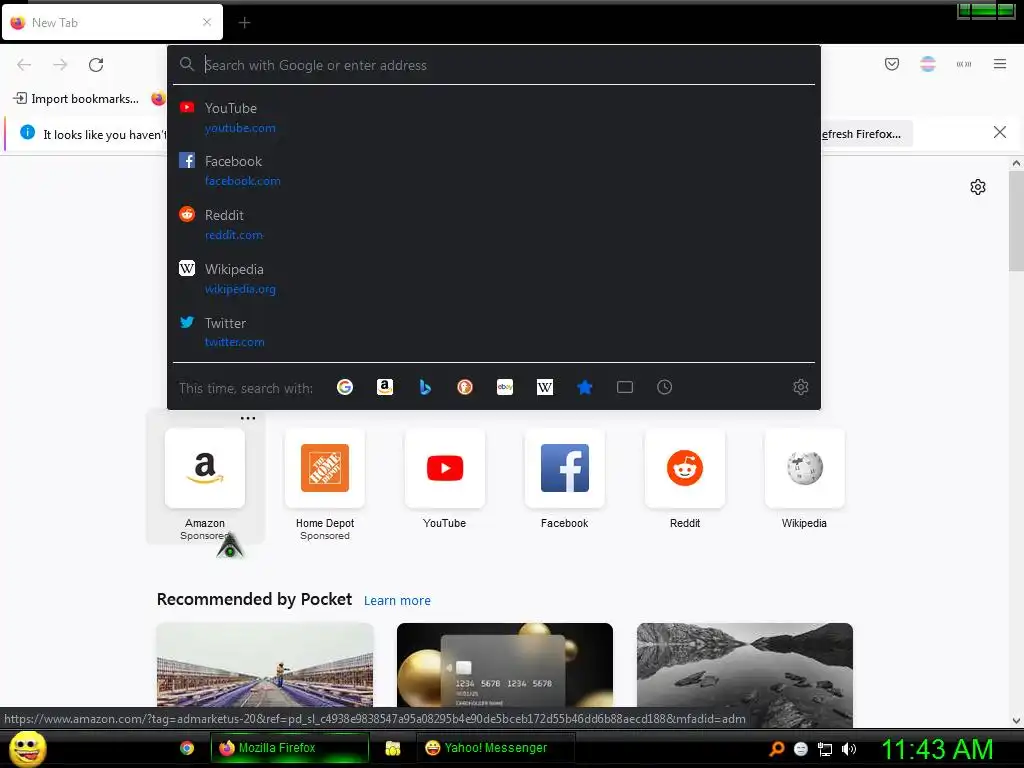
Task: Go forward one page
Action: [60, 65]
